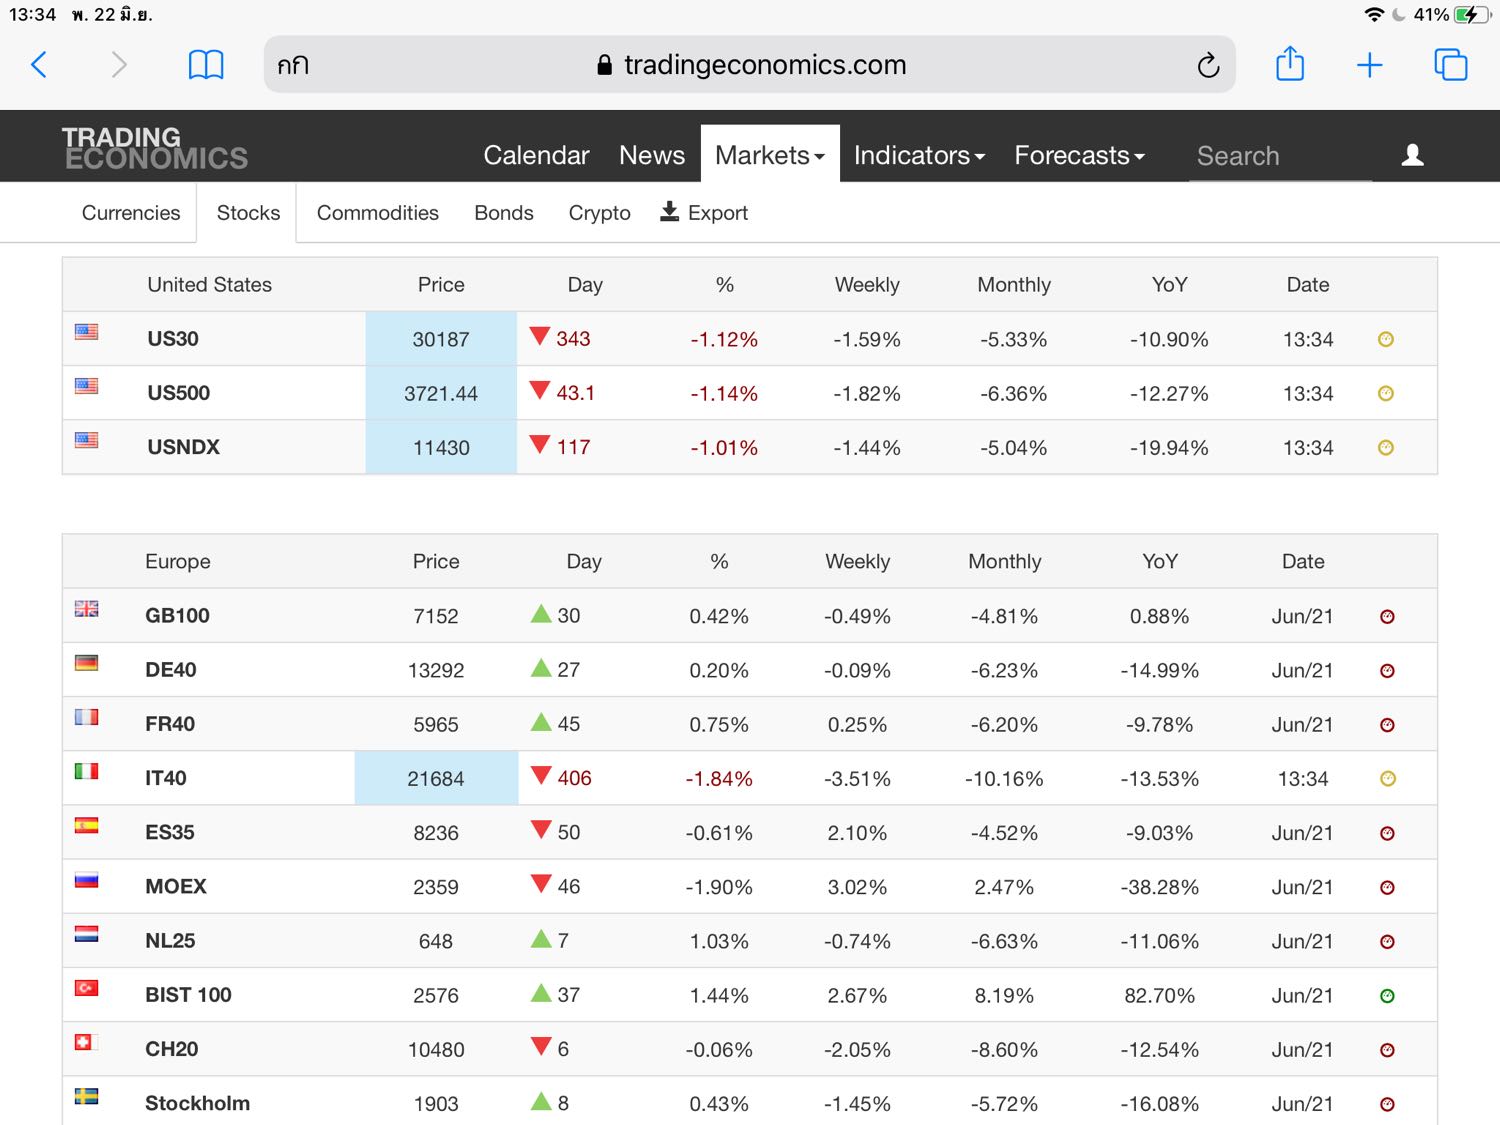Open the NL25 index link
Screen dimensions: 1500x1125
click(170, 941)
